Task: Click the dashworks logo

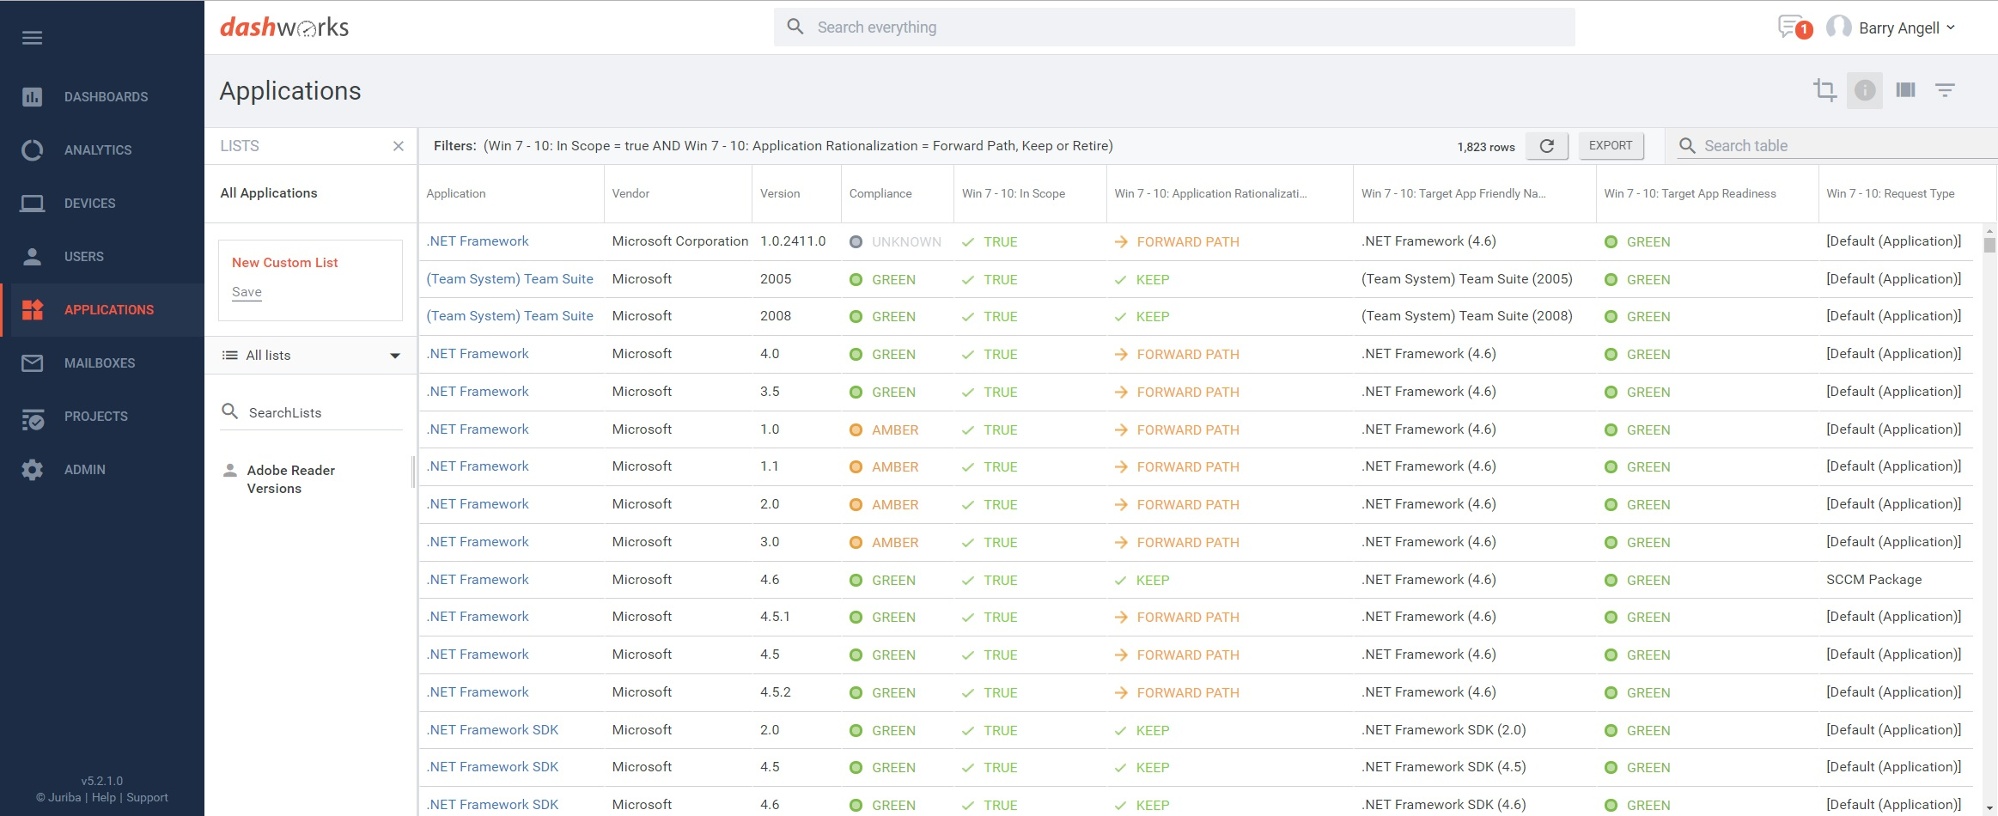Action: [x=284, y=27]
